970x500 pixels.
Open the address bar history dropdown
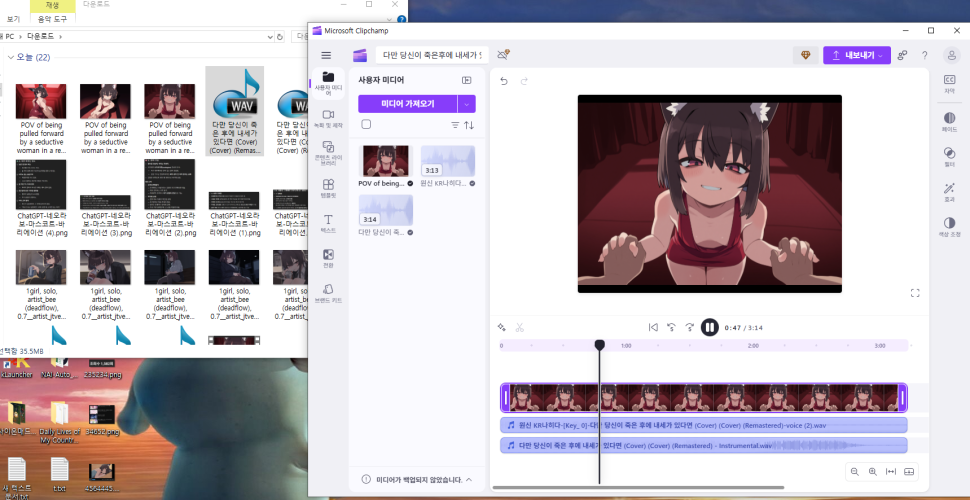(270, 37)
